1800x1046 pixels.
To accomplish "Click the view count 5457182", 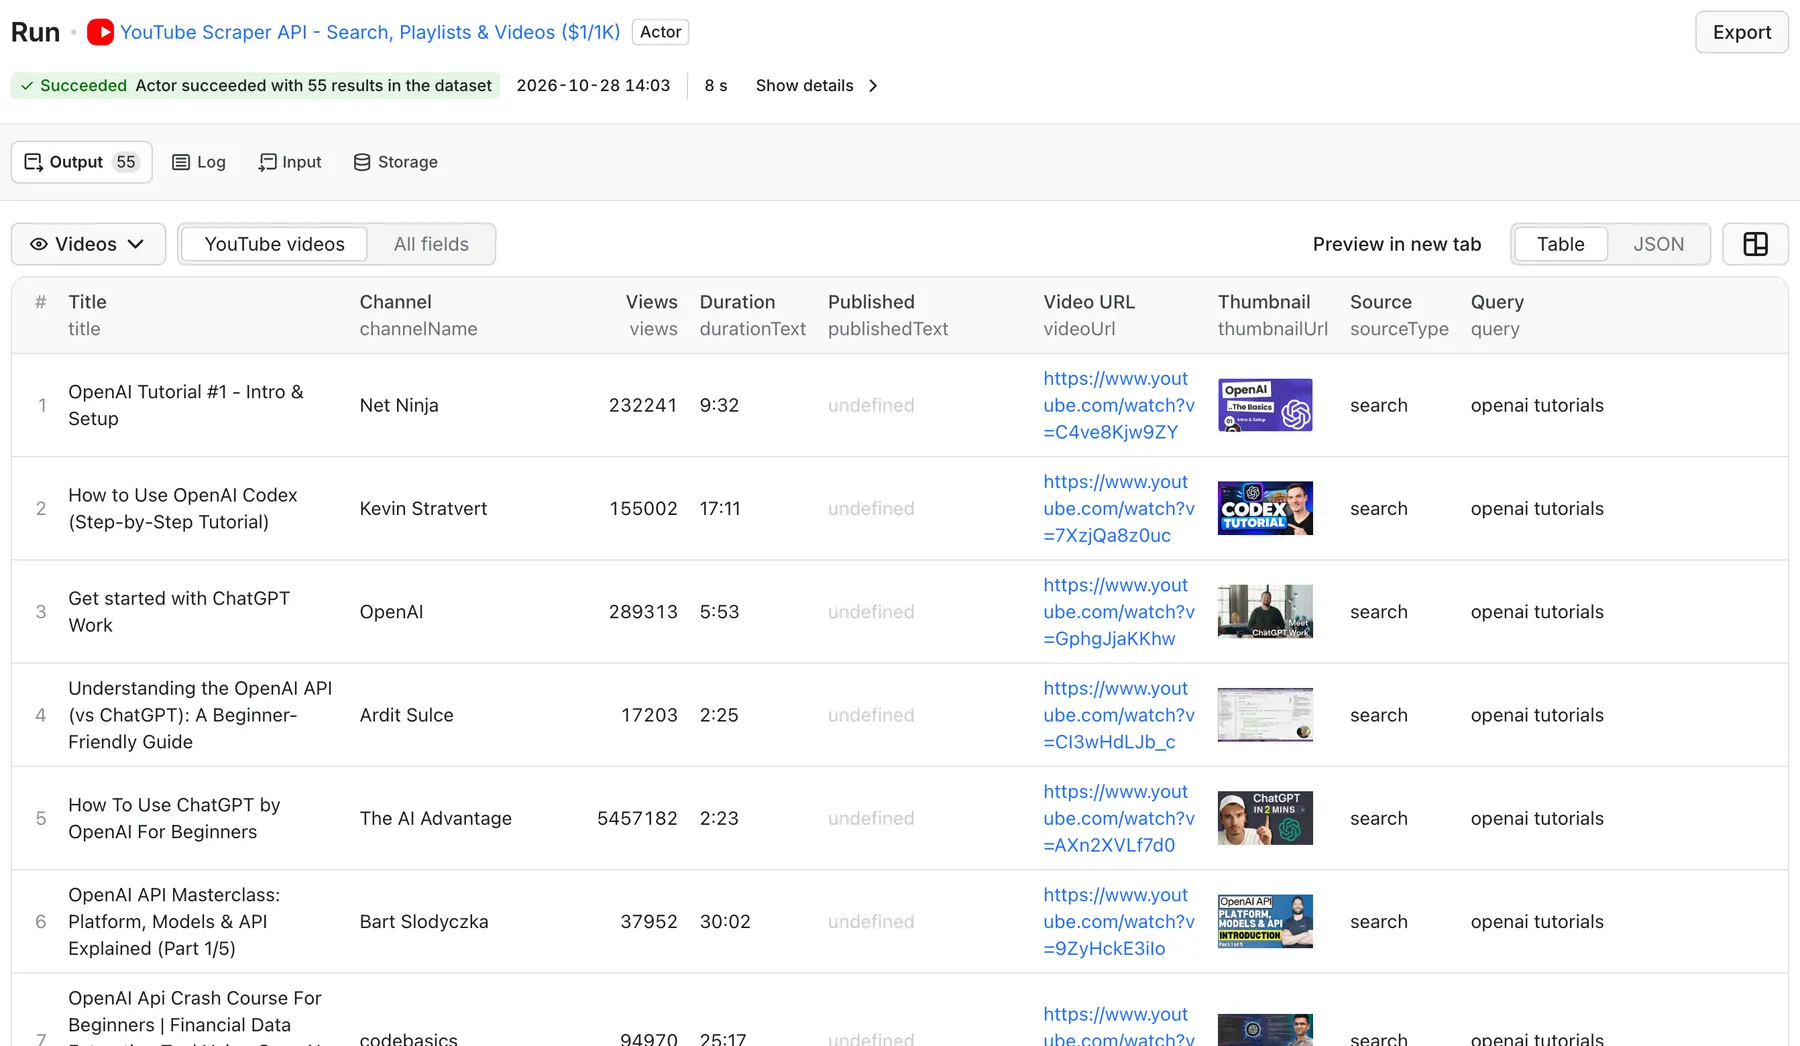I will [x=637, y=818].
